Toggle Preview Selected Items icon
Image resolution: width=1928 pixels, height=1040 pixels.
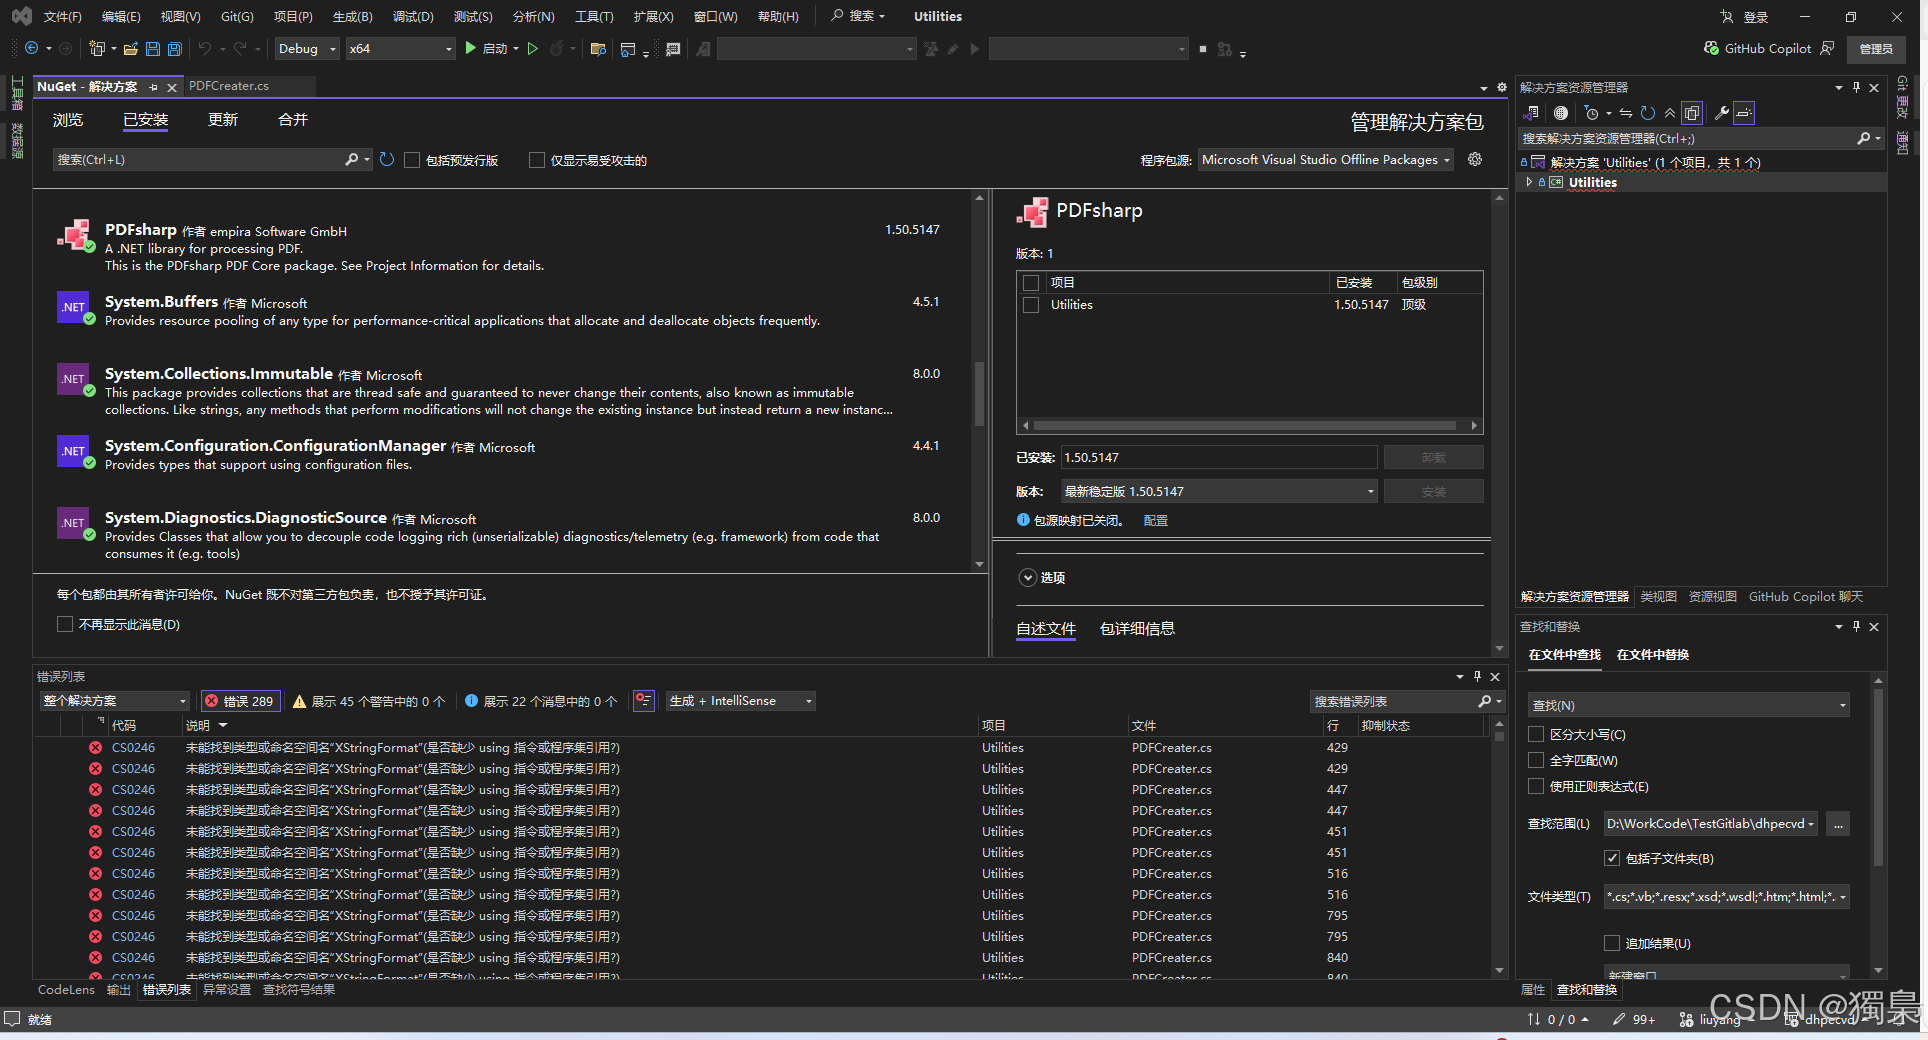(x=1744, y=113)
